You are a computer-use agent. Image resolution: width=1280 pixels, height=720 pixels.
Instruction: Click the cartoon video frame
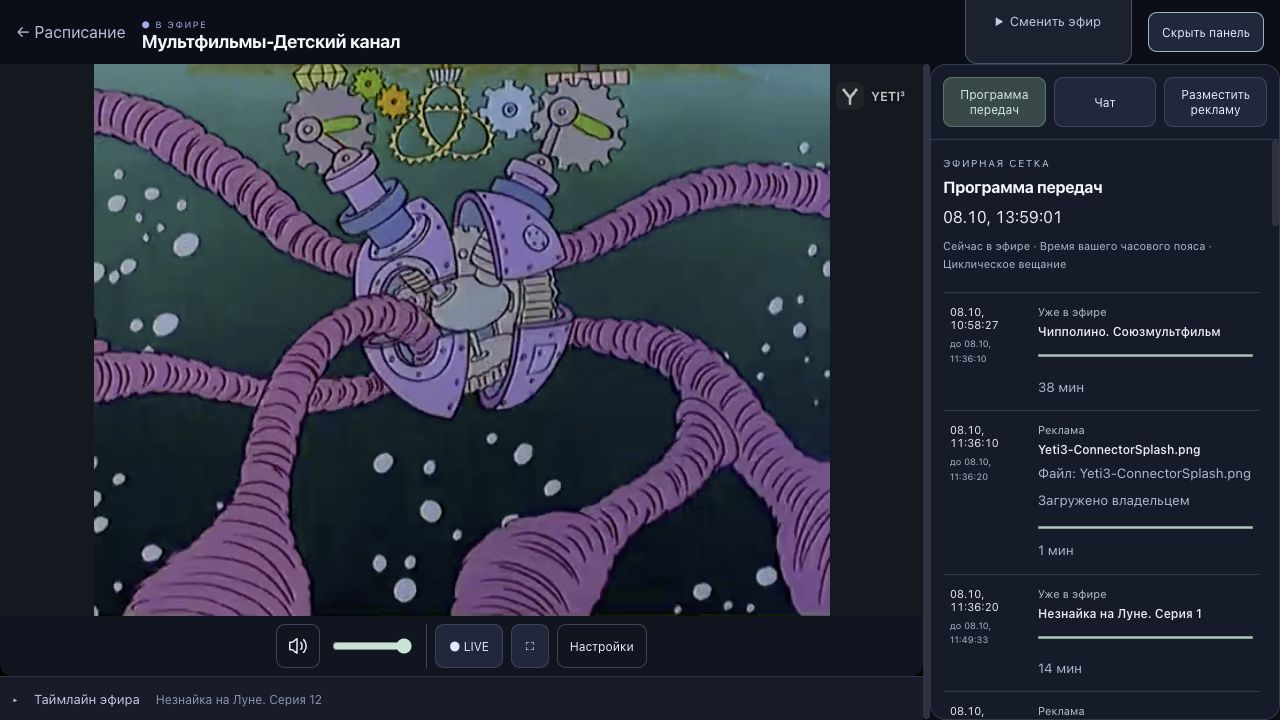coord(462,340)
